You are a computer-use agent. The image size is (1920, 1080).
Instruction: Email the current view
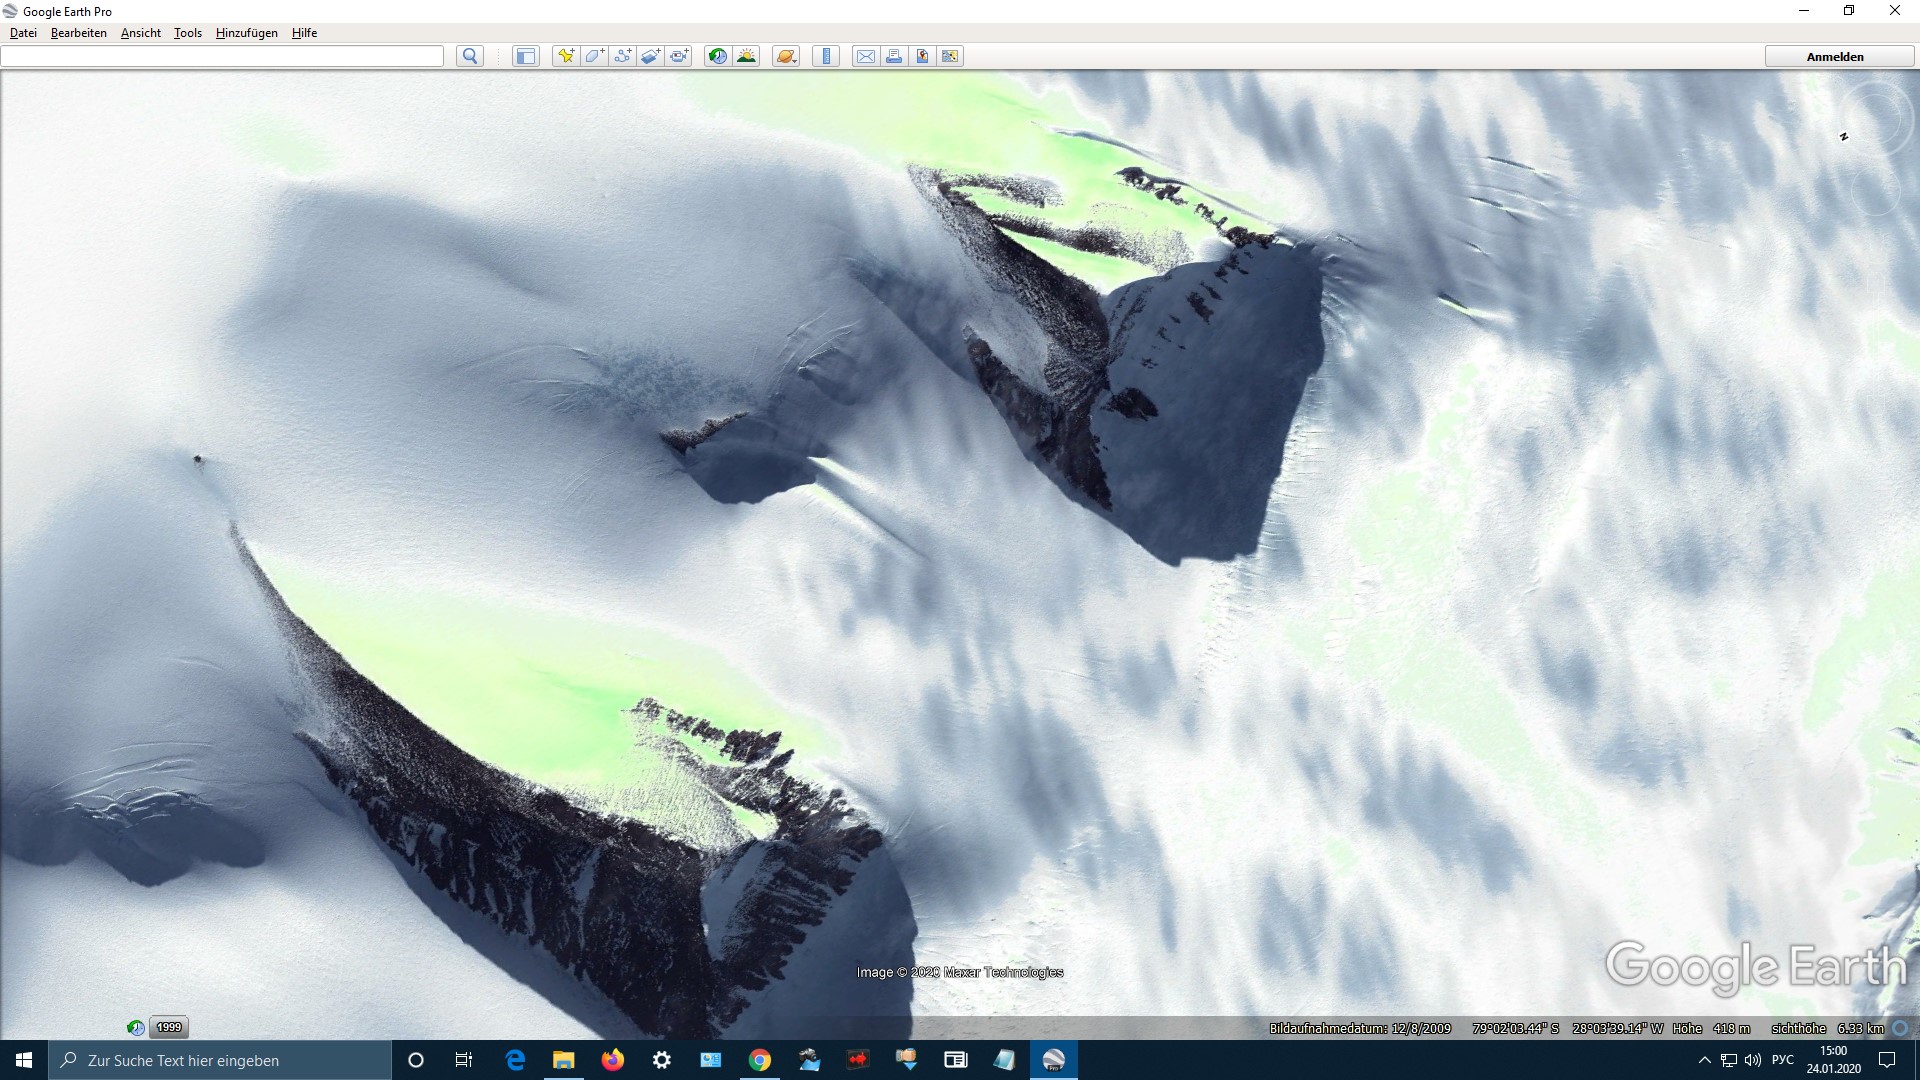point(866,56)
